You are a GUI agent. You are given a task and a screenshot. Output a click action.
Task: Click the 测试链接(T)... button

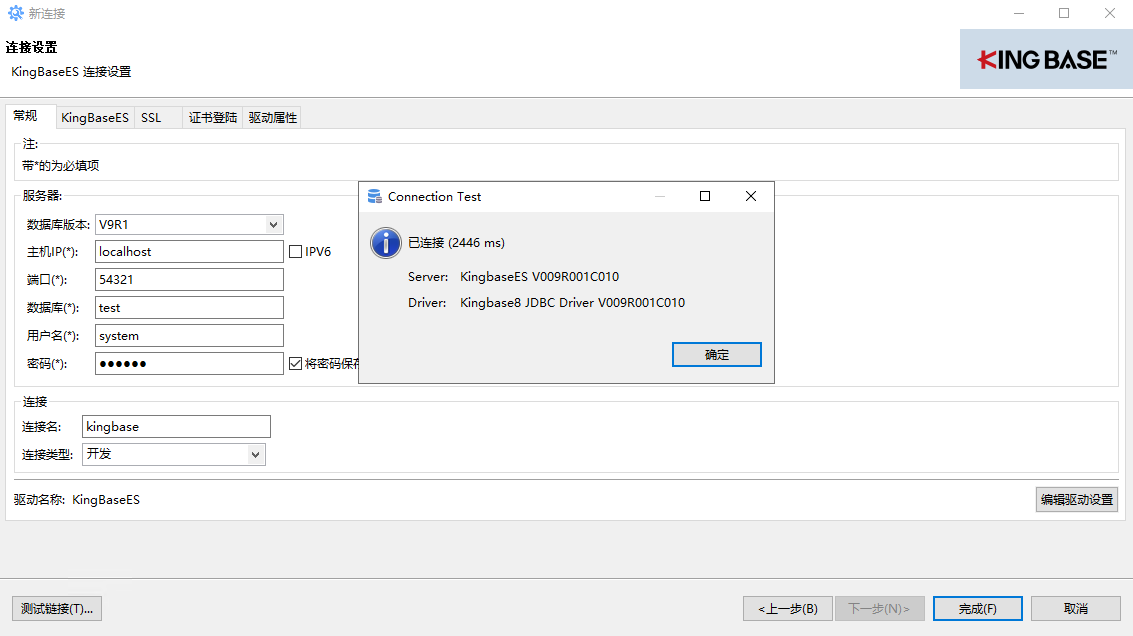pos(57,609)
